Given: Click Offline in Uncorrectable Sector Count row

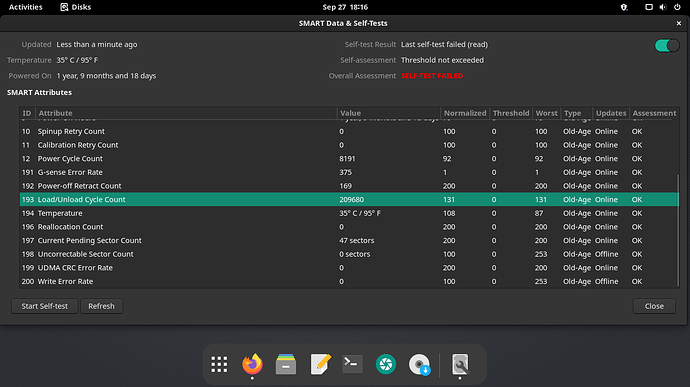Looking at the screenshot, I should [x=606, y=254].
